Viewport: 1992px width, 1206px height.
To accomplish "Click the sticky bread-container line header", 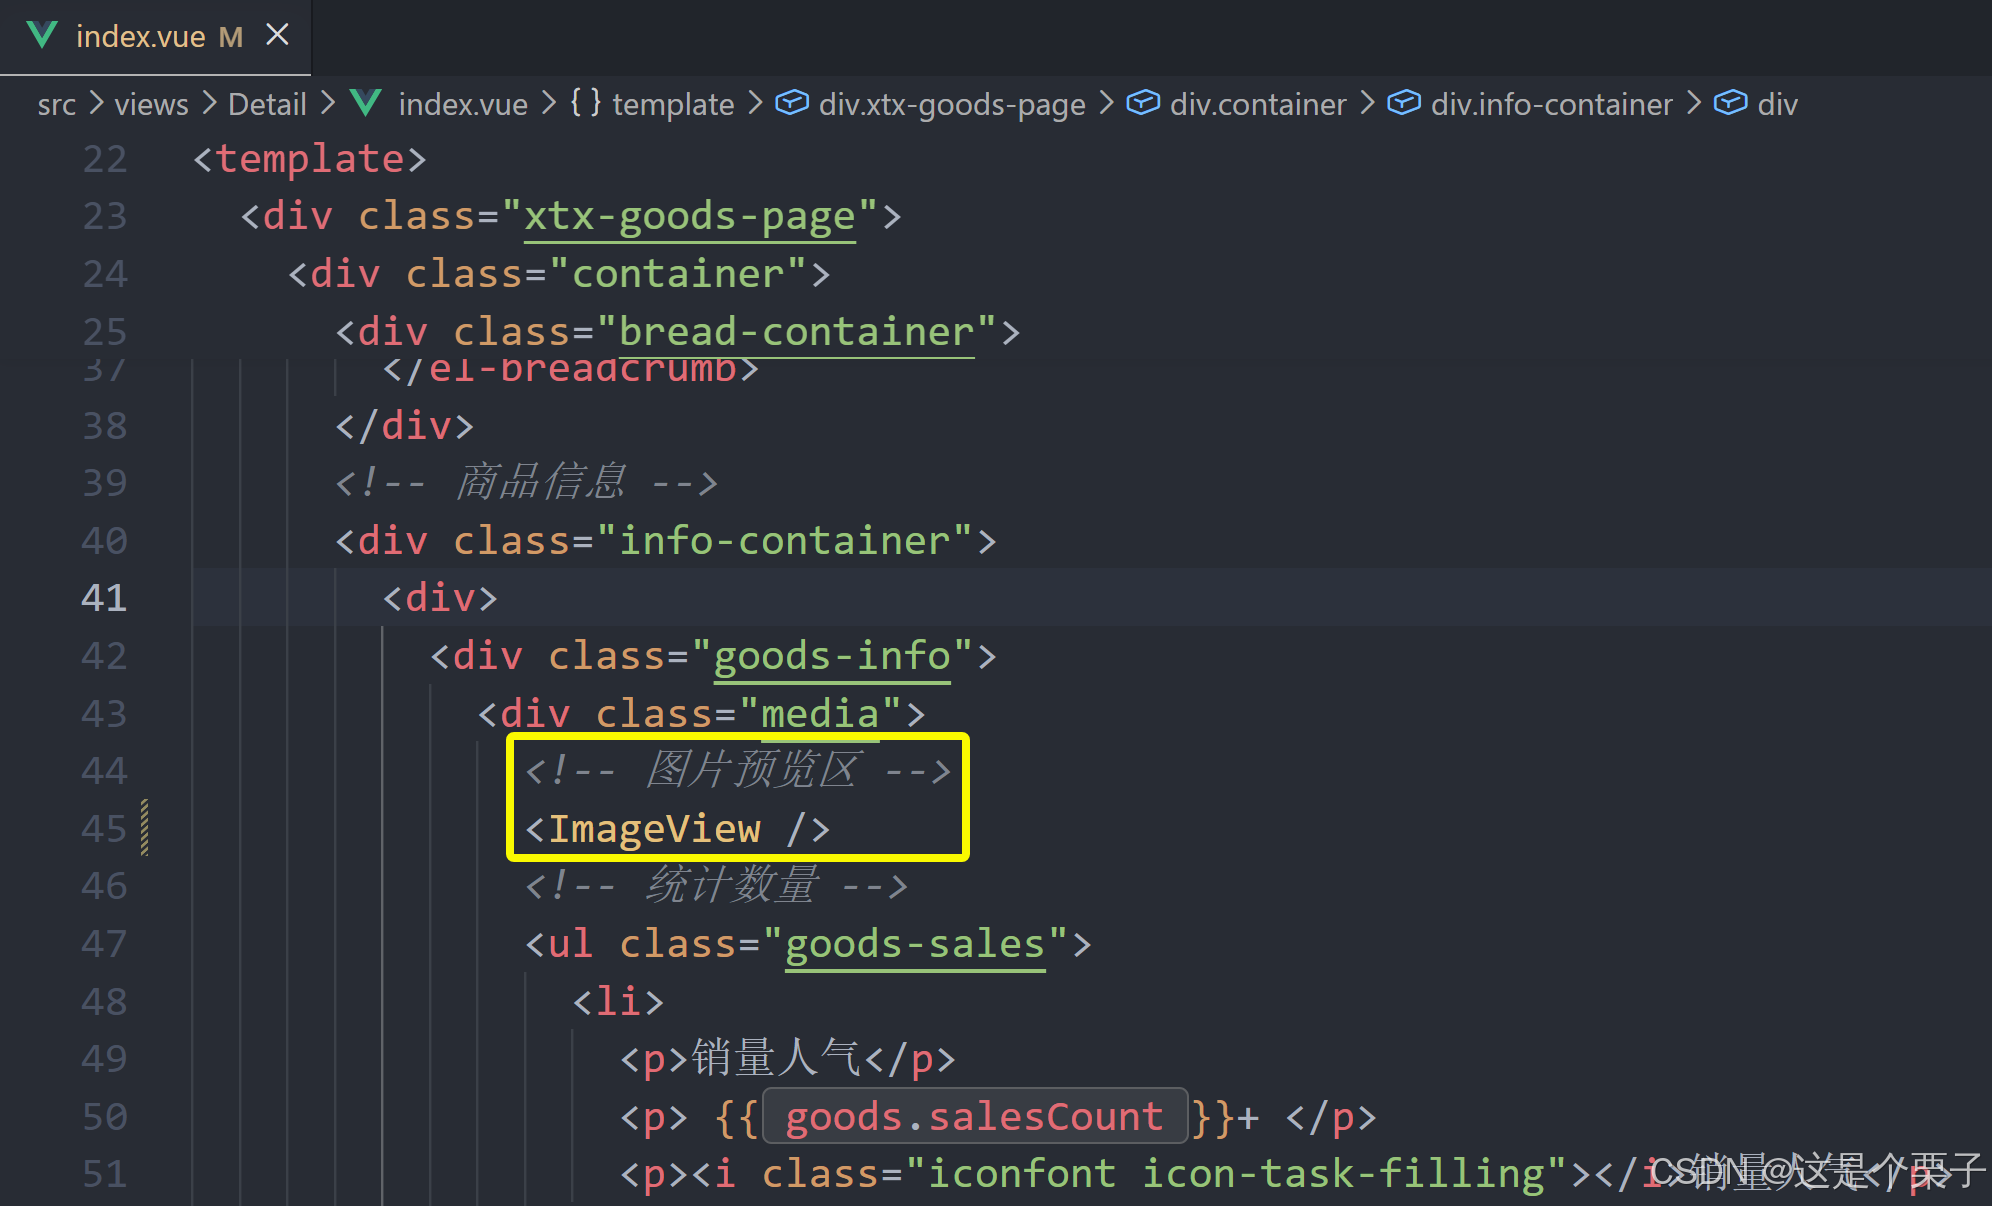I will (x=678, y=332).
